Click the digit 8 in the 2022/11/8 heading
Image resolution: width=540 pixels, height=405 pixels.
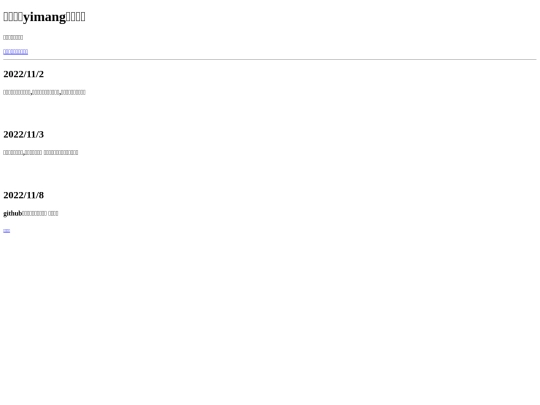click(x=41, y=195)
